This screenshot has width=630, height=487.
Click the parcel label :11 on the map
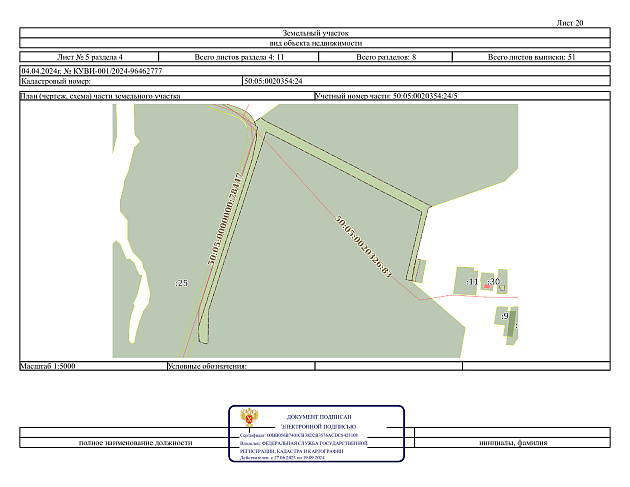472,283
